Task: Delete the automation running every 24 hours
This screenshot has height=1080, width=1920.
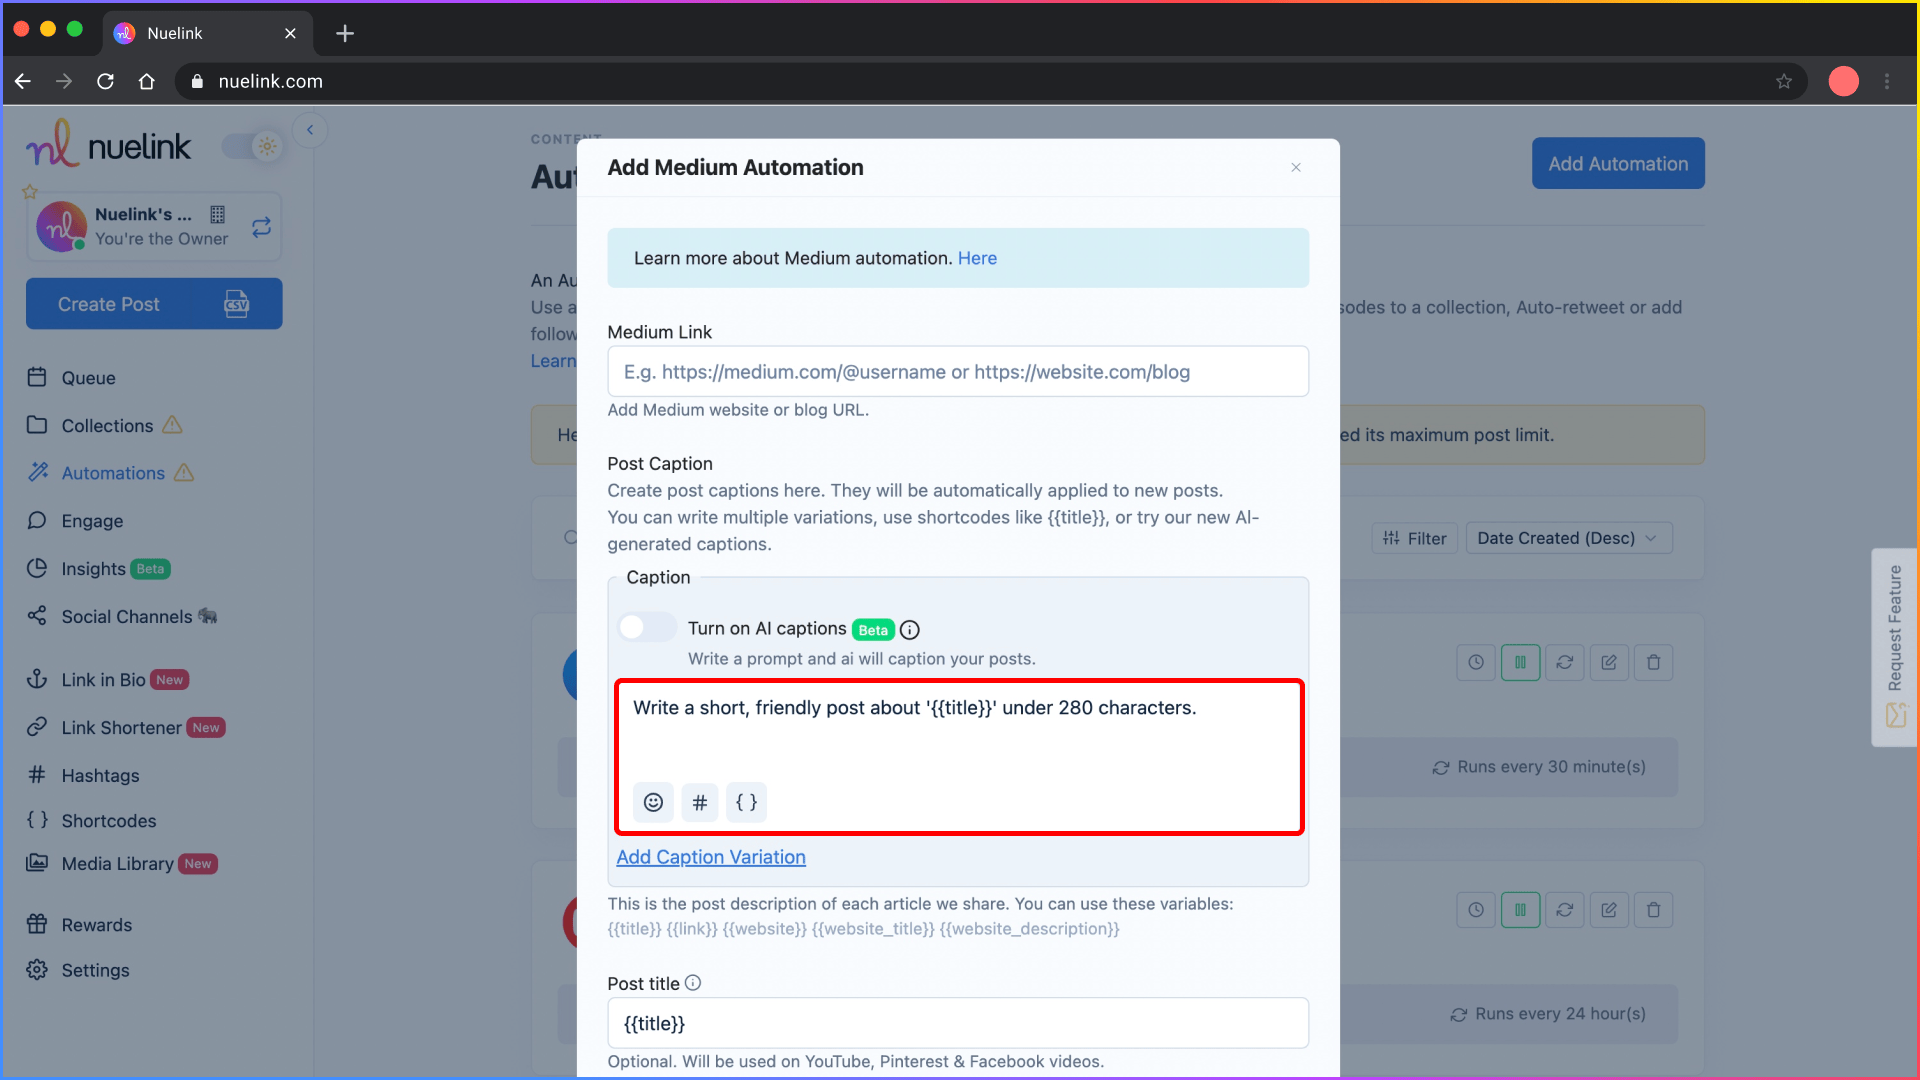Action: 1653,910
